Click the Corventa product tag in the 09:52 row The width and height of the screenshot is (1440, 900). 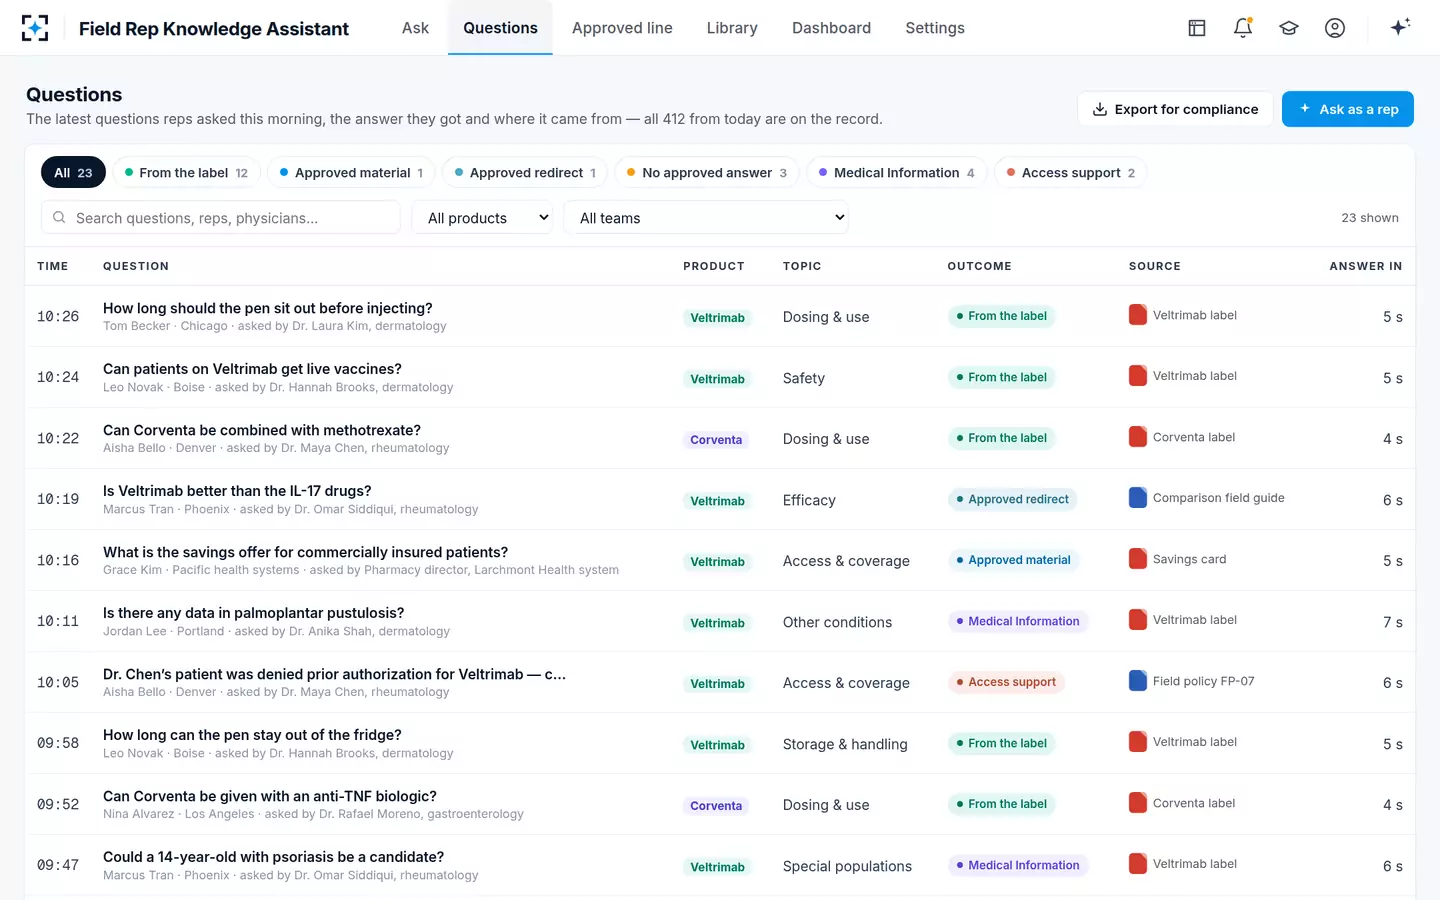pyautogui.click(x=716, y=806)
